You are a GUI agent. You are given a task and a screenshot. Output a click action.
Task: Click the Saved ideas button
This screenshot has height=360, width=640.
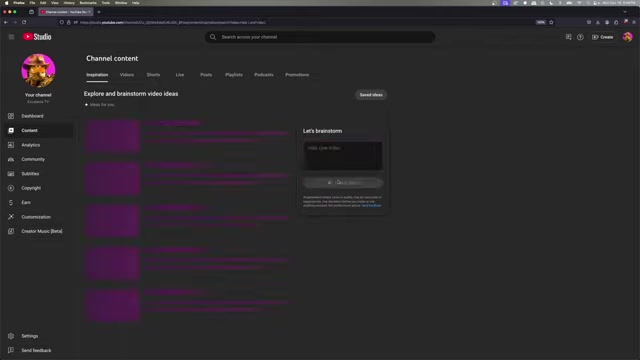point(371,95)
